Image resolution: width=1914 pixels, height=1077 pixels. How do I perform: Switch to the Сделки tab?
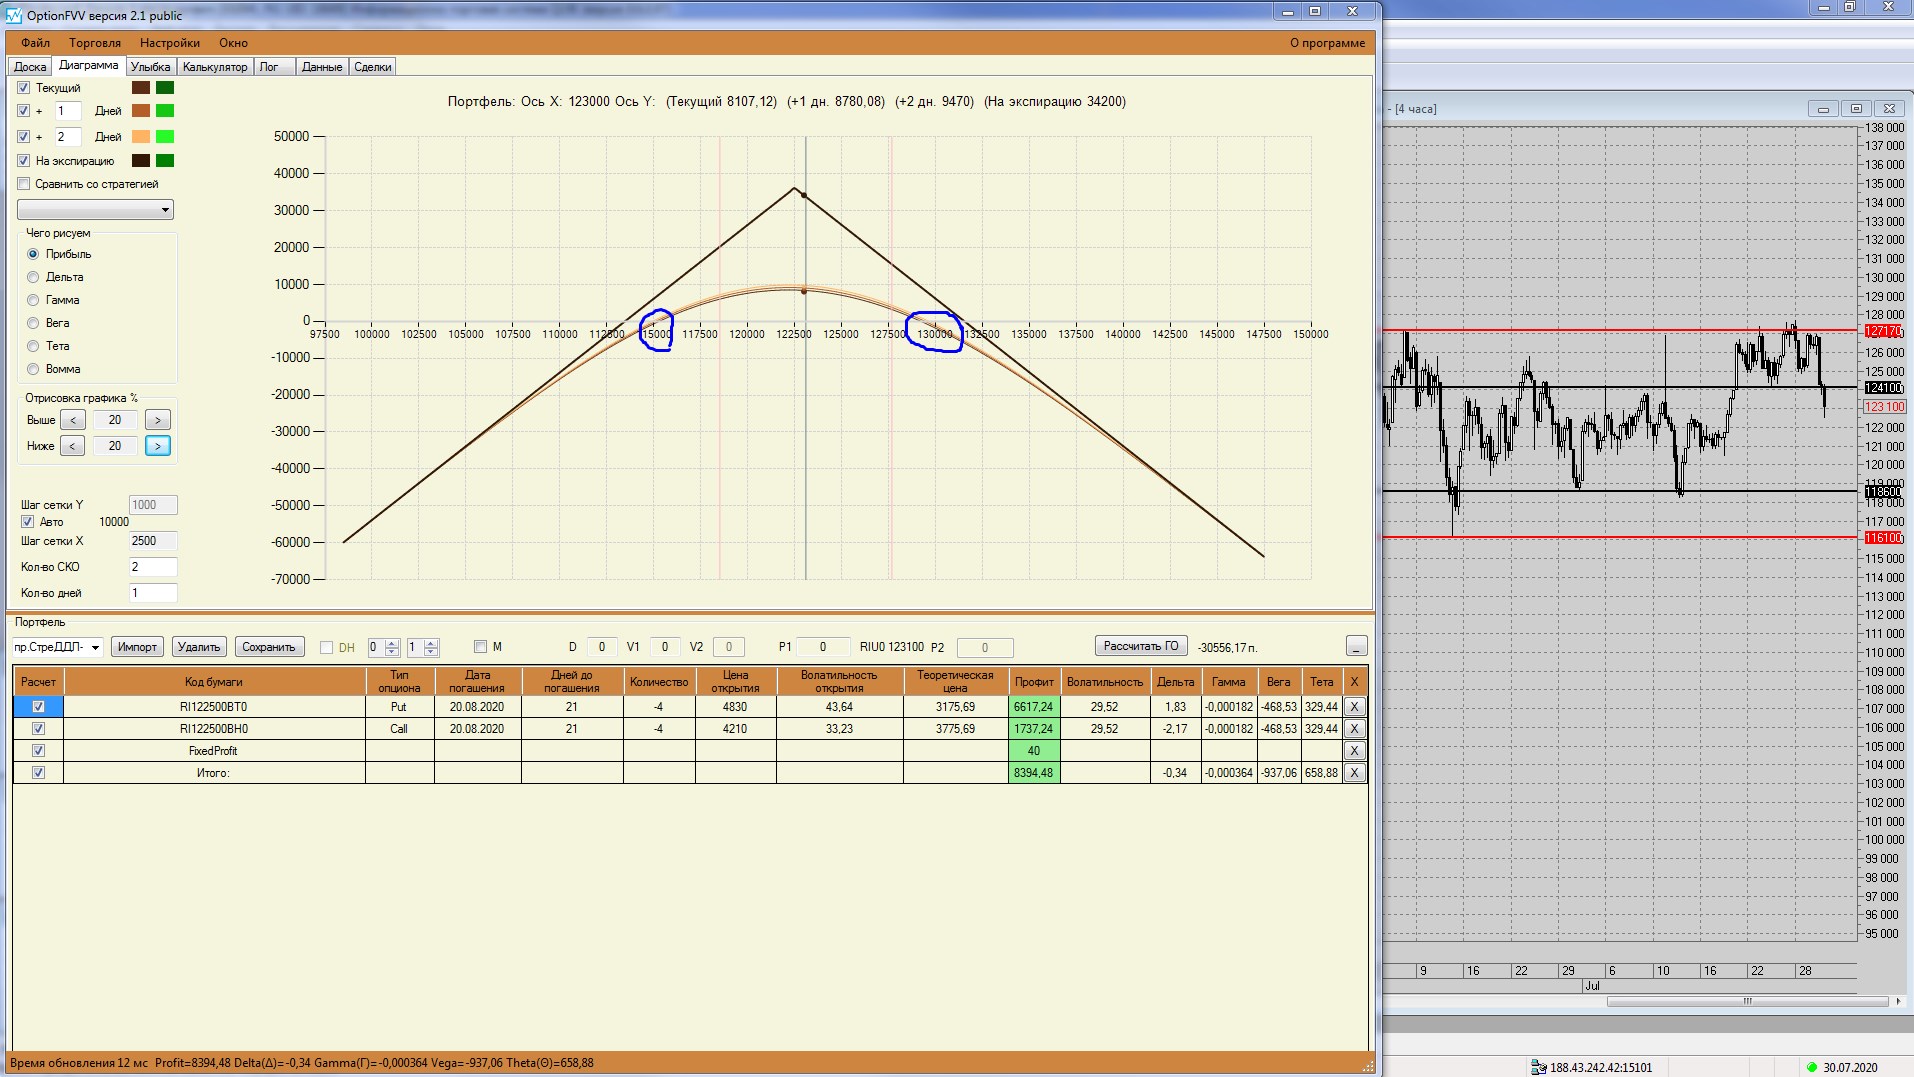[372, 67]
